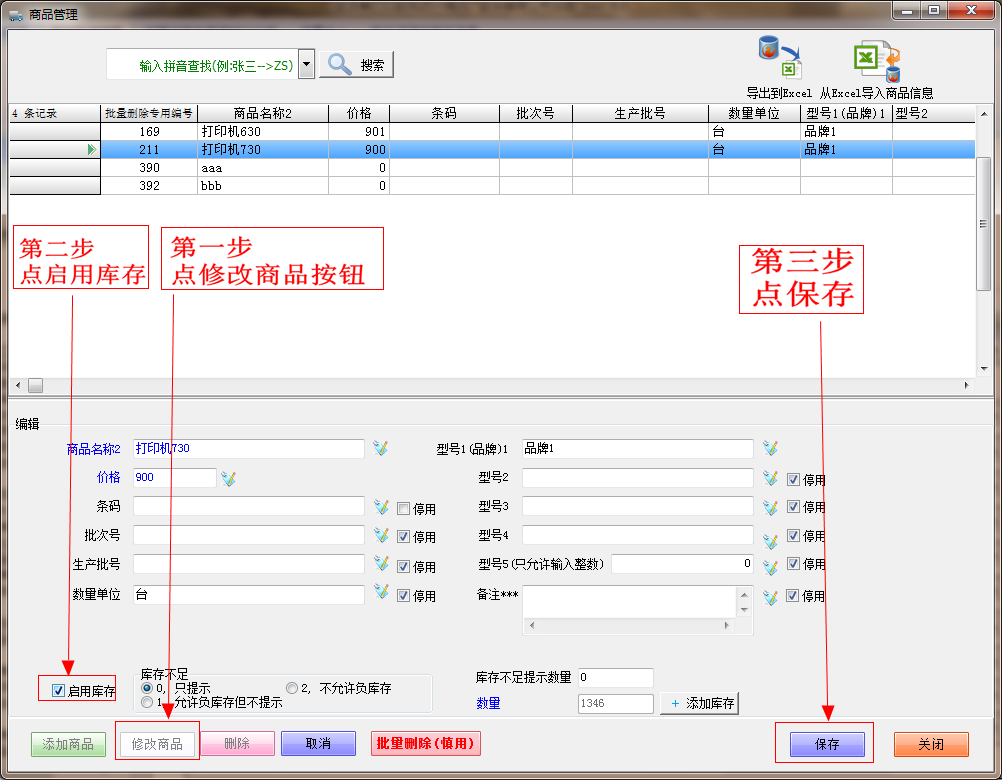Click the 关闭 button
1002x780 pixels.
931,744
